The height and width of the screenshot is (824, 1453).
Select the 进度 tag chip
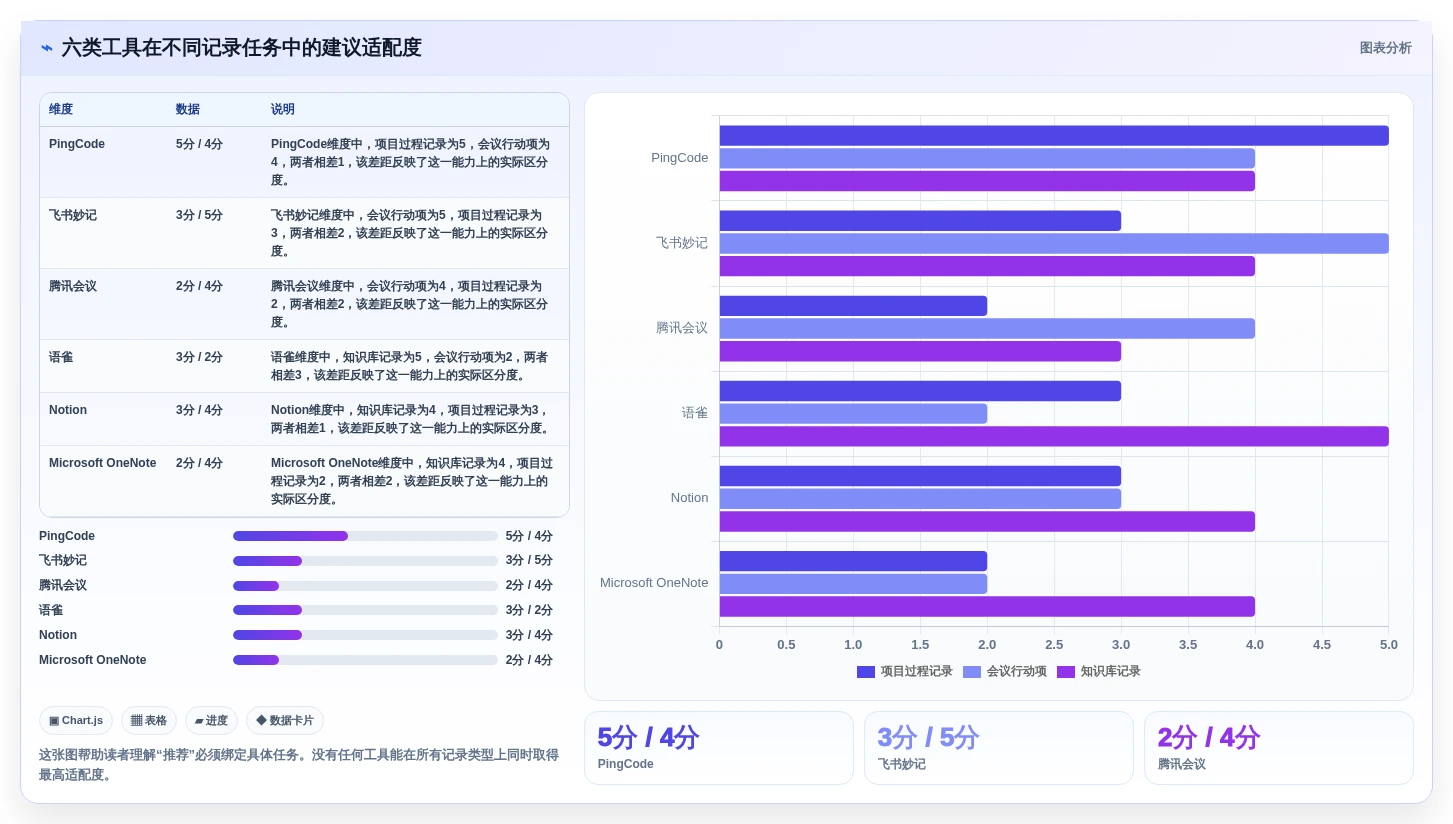pyautogui.click(x=211, y=721)
